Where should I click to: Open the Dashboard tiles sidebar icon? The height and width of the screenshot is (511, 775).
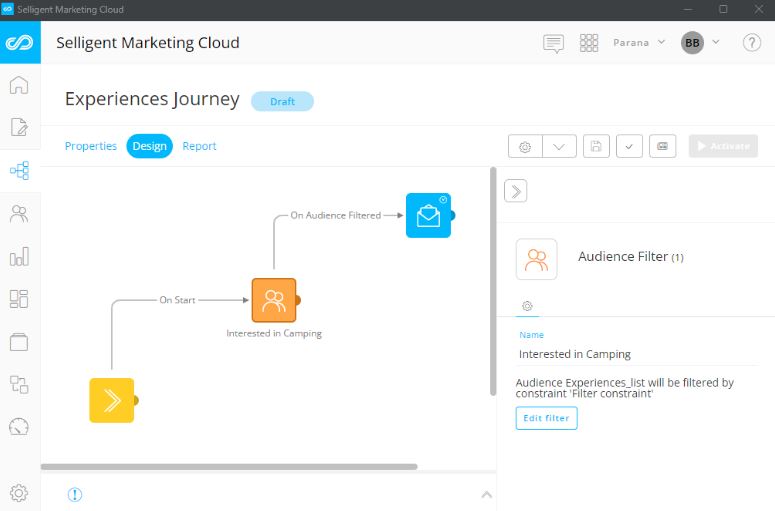19,299
